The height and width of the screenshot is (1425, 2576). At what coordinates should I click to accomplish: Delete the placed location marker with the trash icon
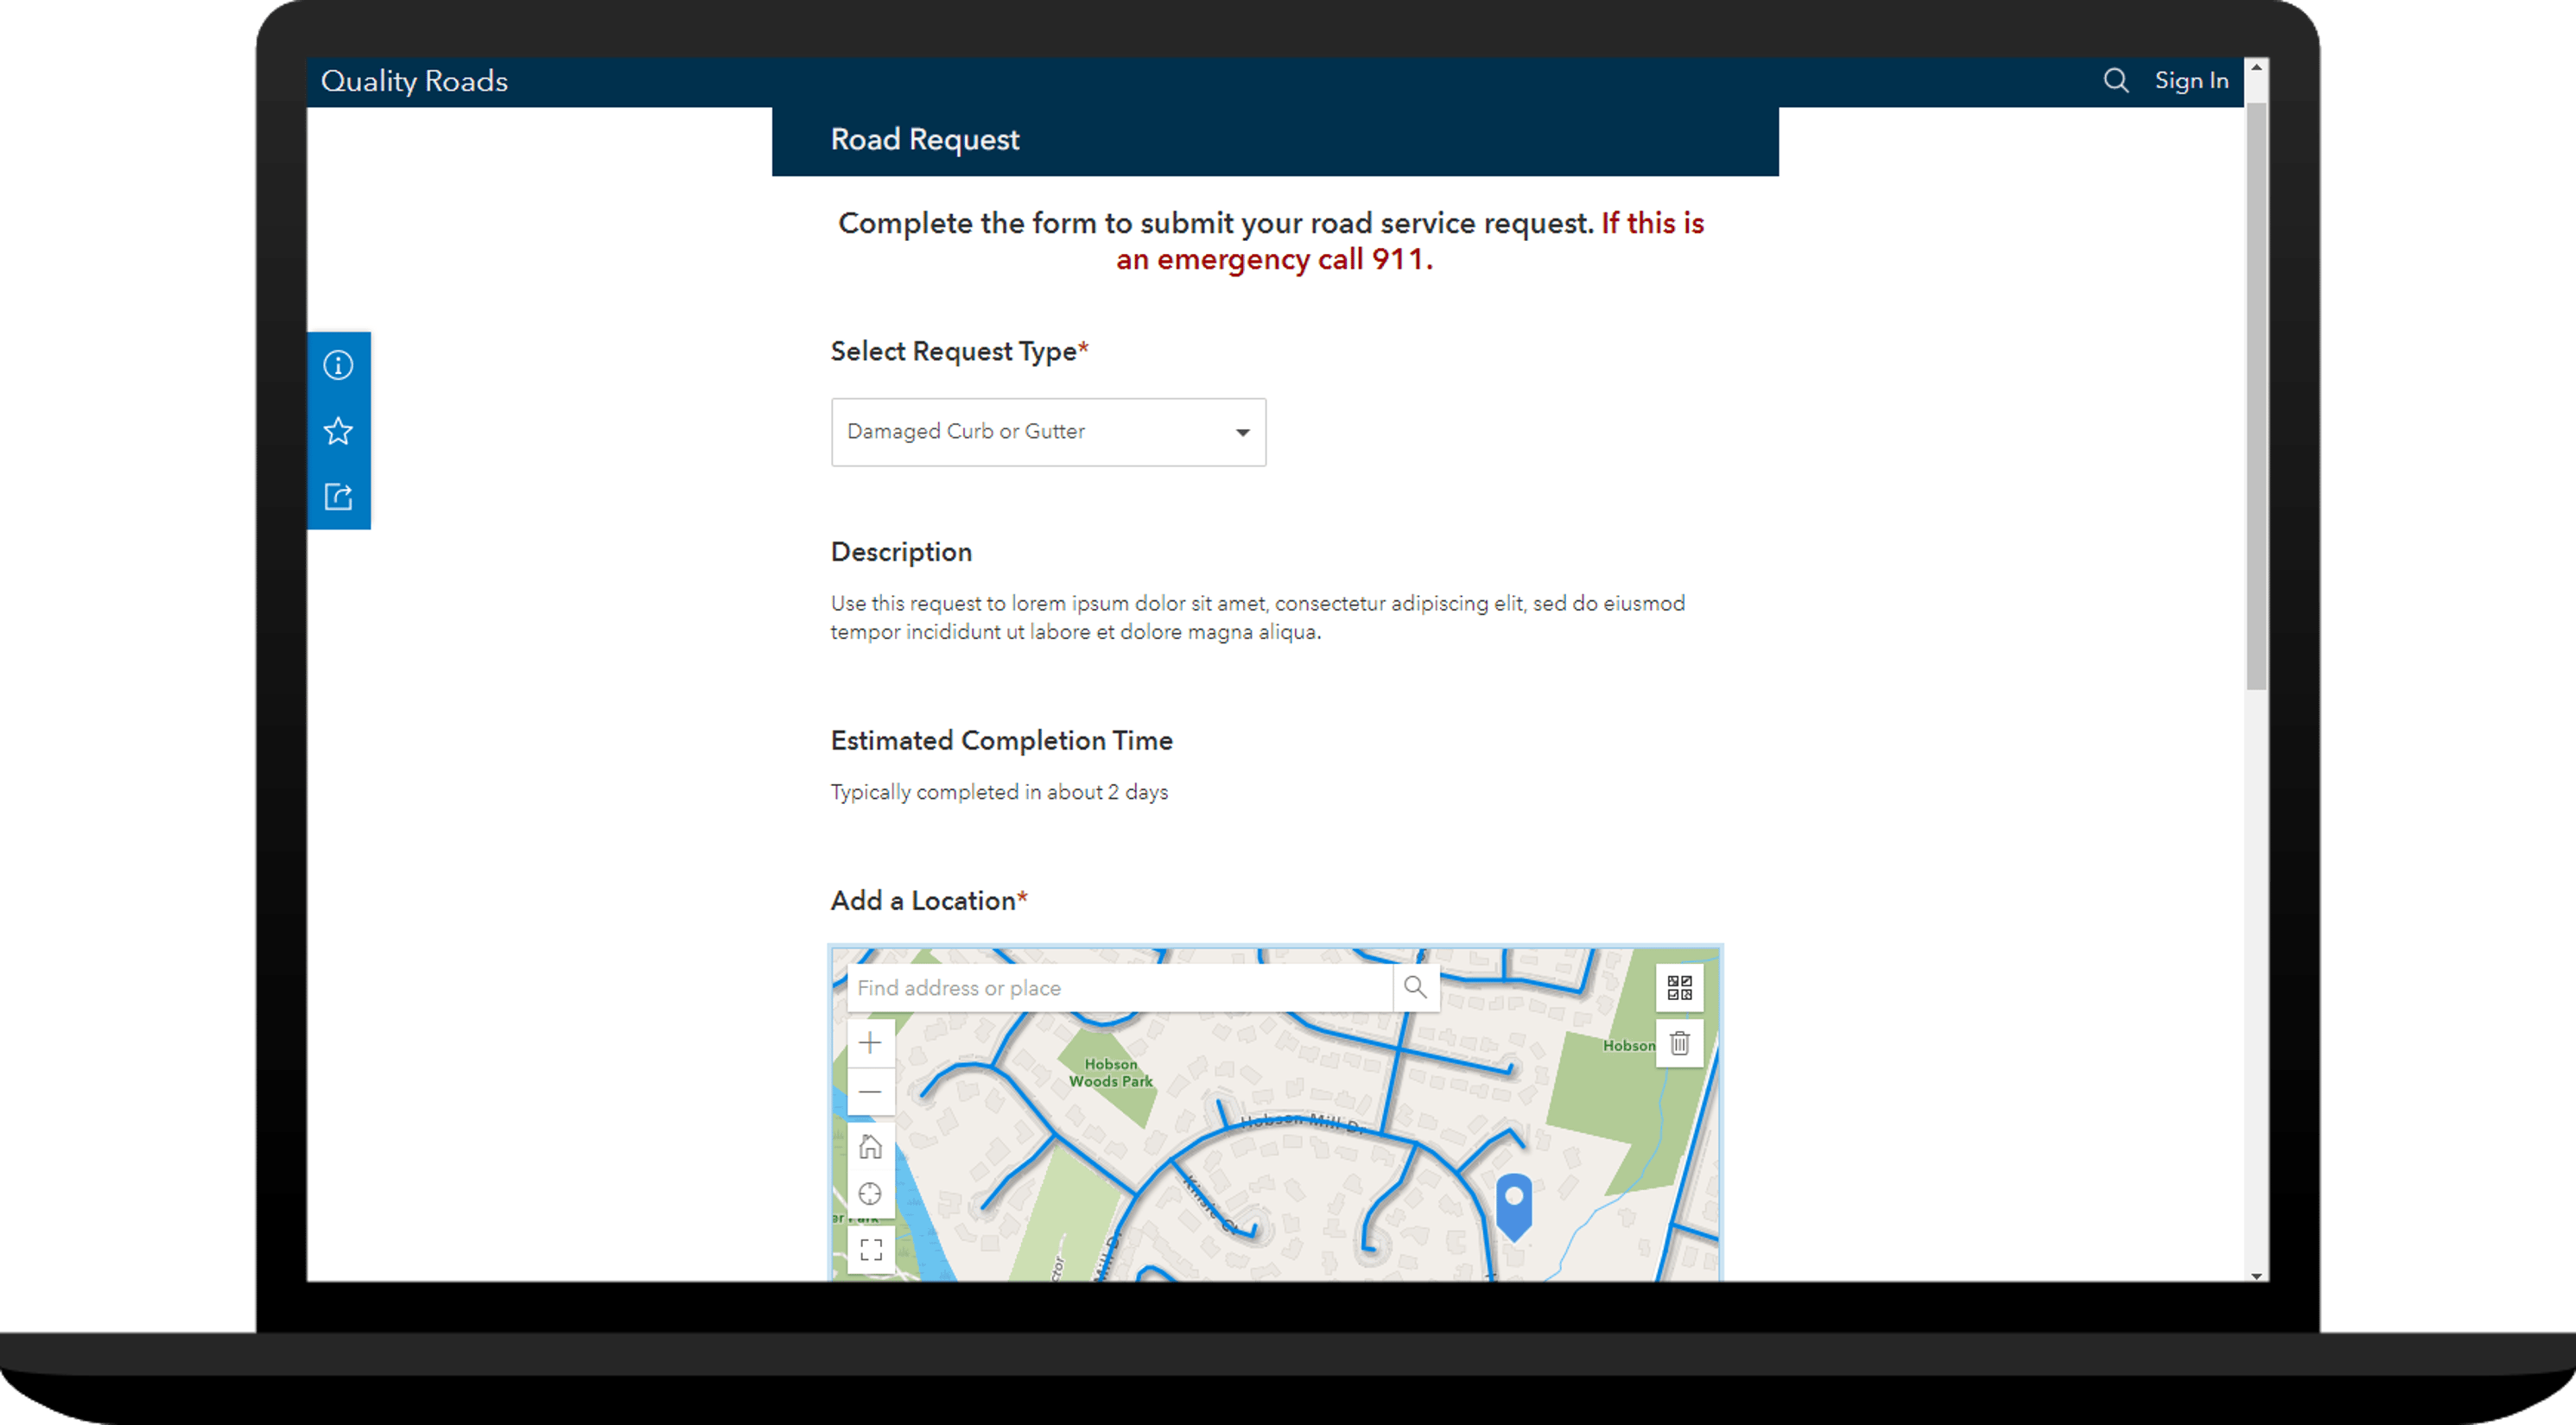tap(1679, 1043)
